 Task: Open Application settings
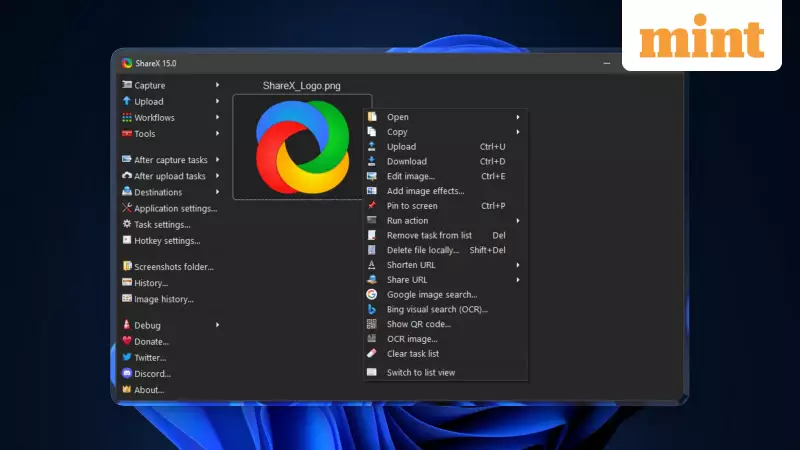coord(175,208)
